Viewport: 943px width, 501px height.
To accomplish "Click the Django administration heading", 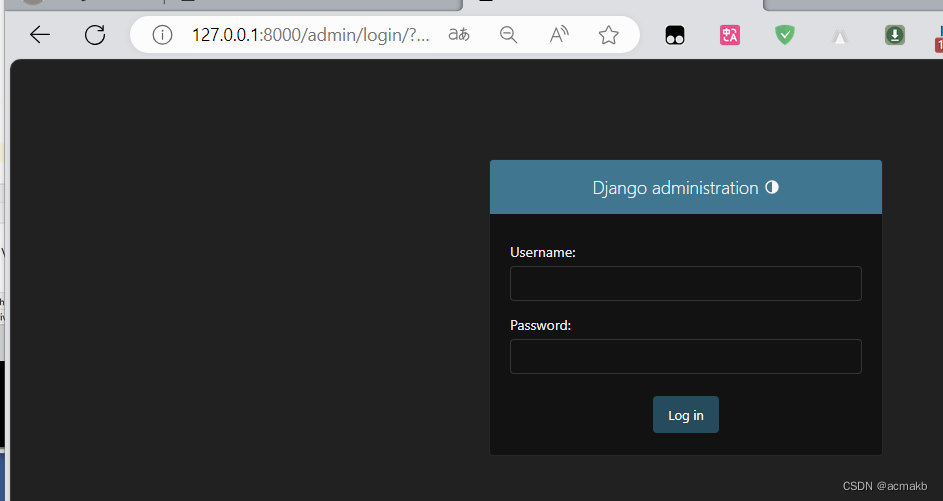I will (x=675, y=188).
